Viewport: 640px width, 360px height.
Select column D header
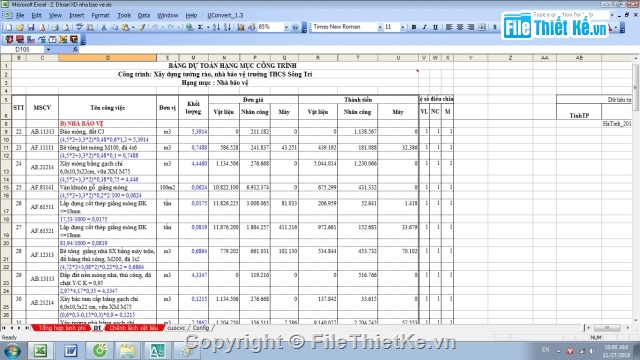coord(107,58)
